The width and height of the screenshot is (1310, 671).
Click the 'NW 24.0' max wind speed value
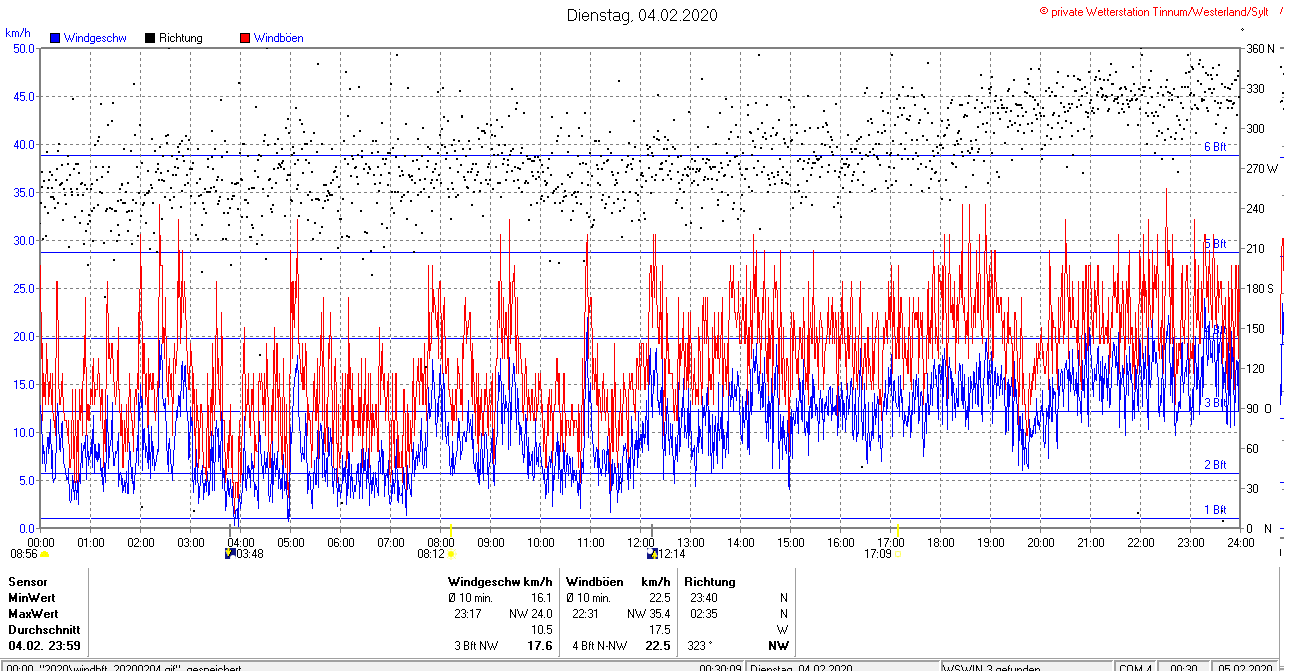pos(531,614)
